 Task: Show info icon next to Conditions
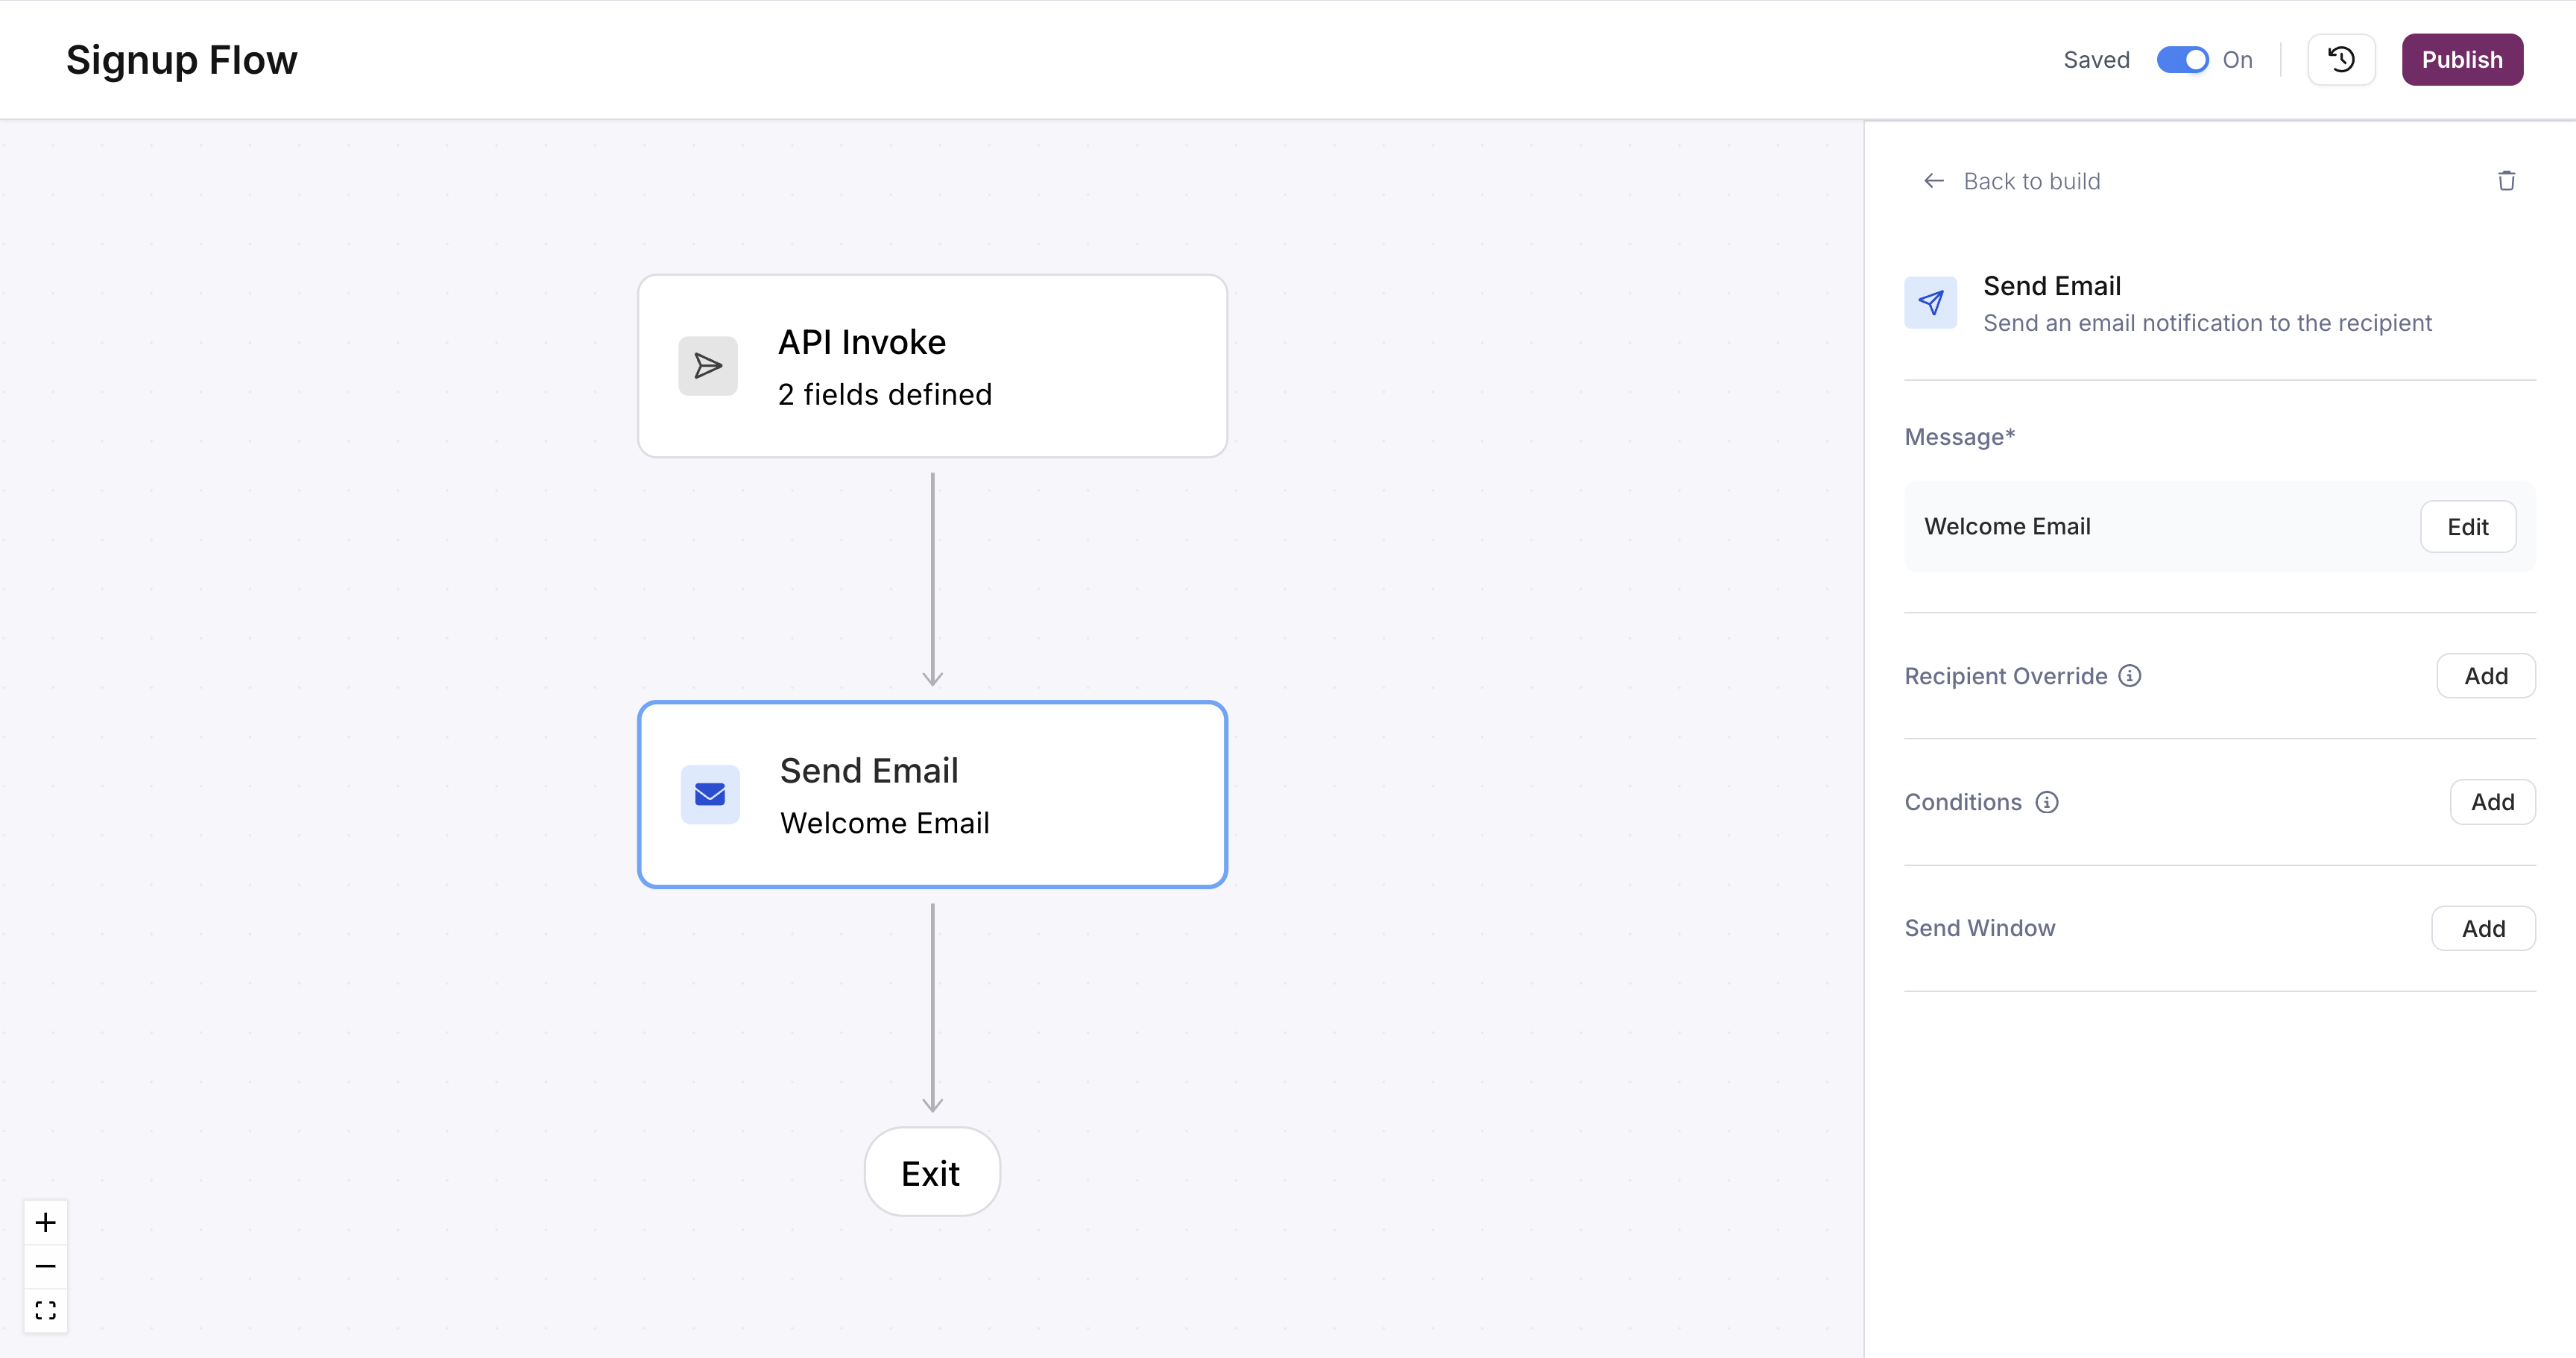tap(2047, 802)
